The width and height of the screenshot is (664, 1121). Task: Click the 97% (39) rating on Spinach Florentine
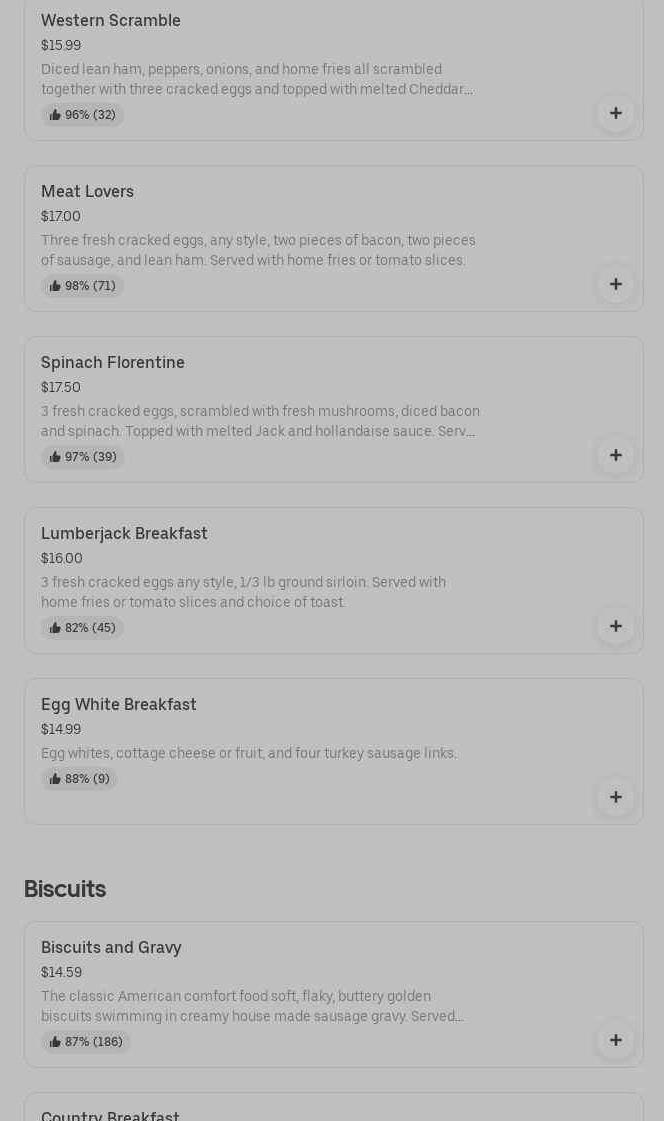[x=83, y=457]
